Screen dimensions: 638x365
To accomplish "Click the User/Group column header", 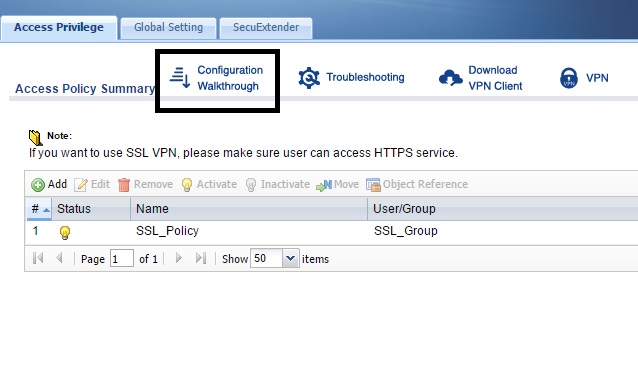I will [x=503, y=209].
